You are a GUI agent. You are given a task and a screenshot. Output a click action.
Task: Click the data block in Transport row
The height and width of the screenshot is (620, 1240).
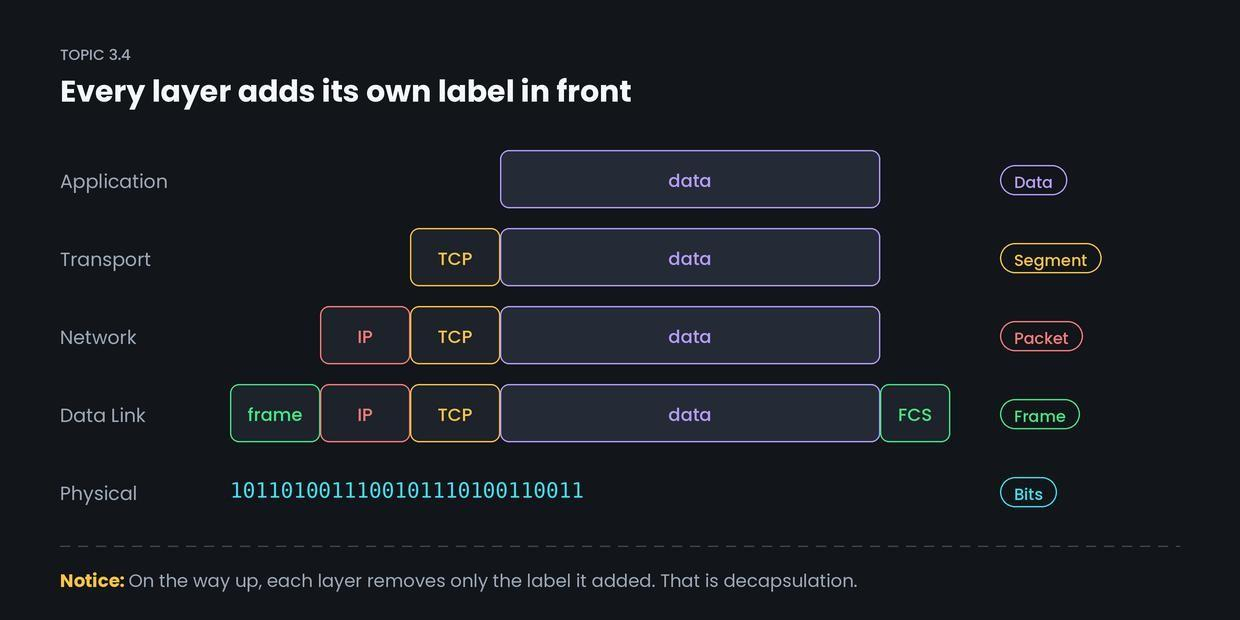click(690, 258)
